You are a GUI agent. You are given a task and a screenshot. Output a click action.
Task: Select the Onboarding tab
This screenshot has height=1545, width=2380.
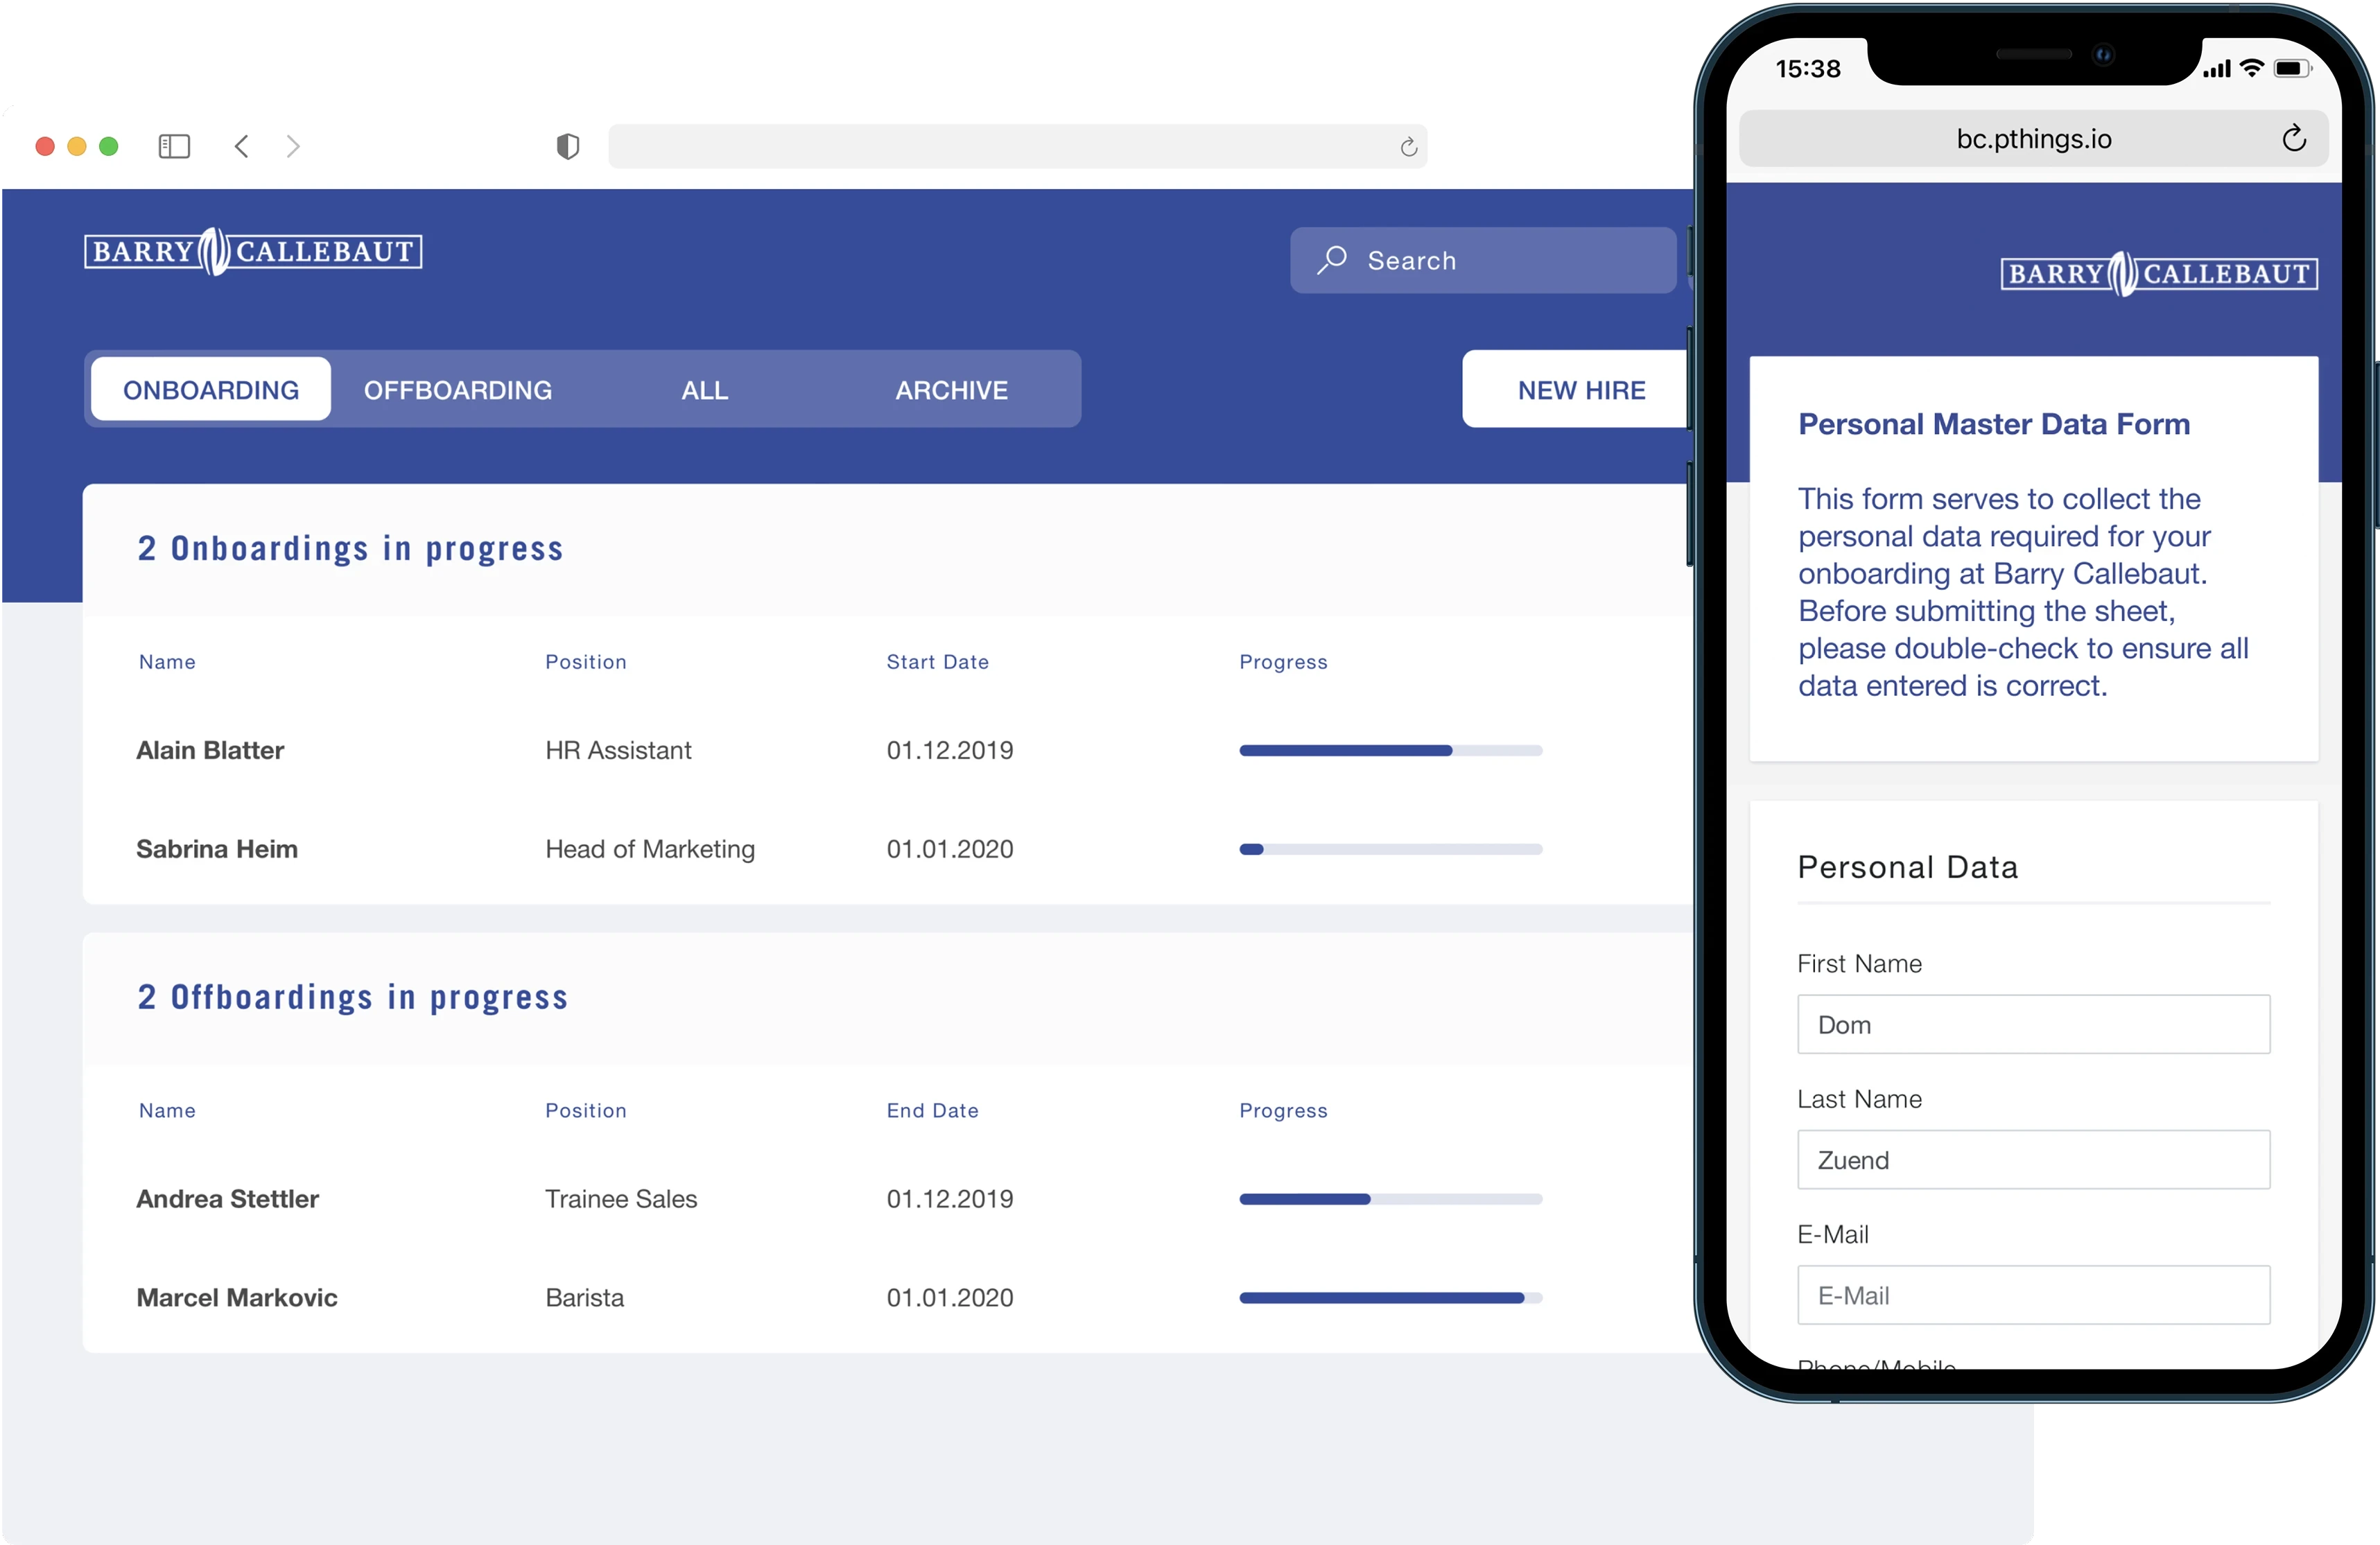point(211,390)
